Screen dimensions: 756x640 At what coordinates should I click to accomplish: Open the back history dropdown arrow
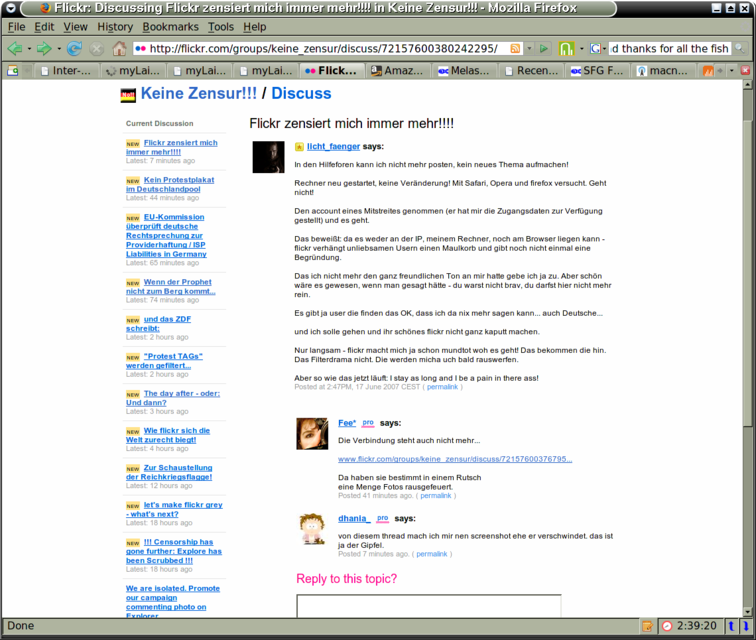(x=29, y=49)
